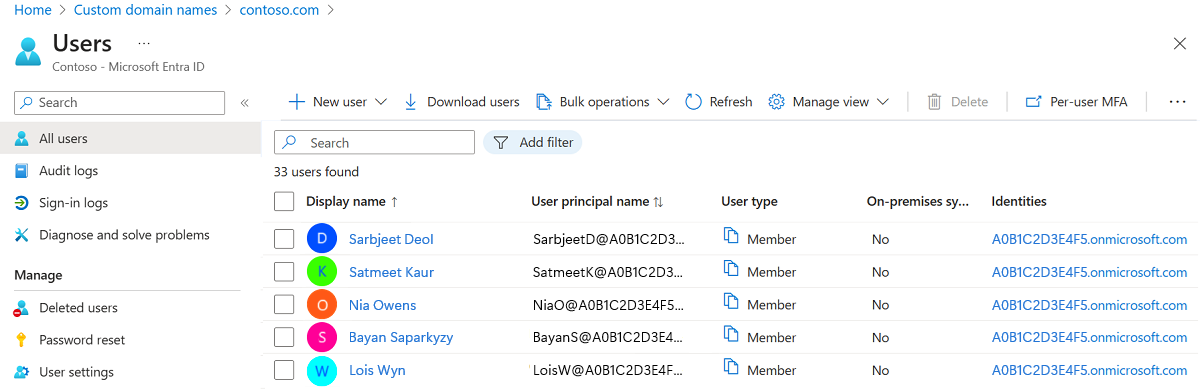Click Sarbjeet Deol's avatar circle
Screen dimensions: 1200x389
click(x=322, y=239)
